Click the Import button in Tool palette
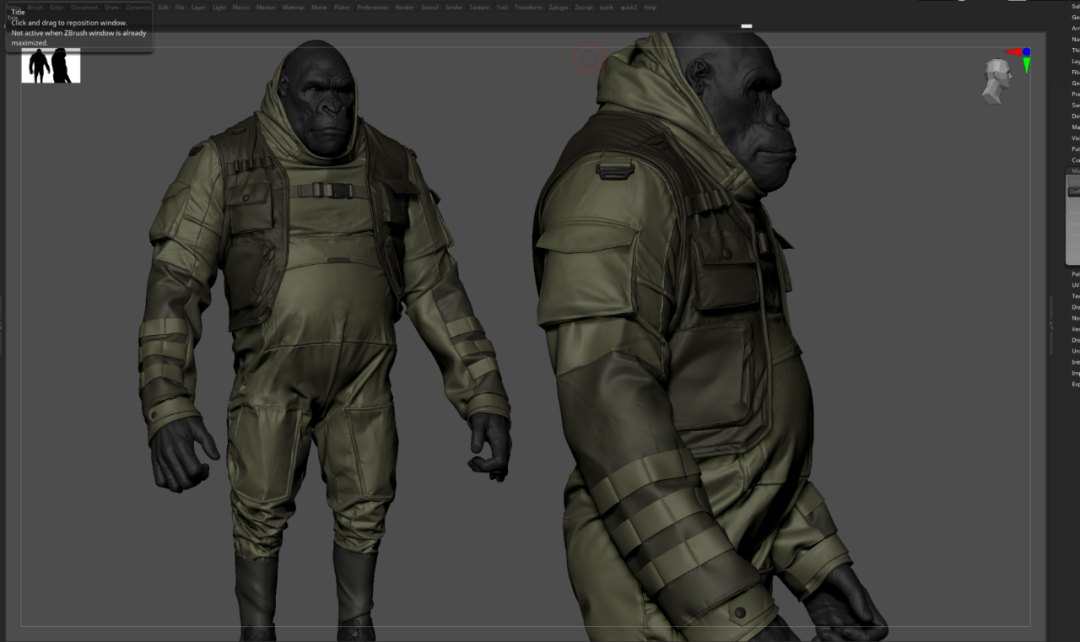The image size is (1080, 642). tap(1075, 373)
